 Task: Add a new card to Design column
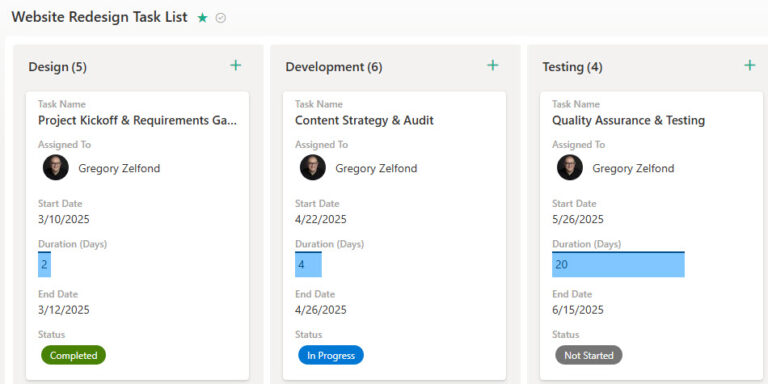pos(236,65)
